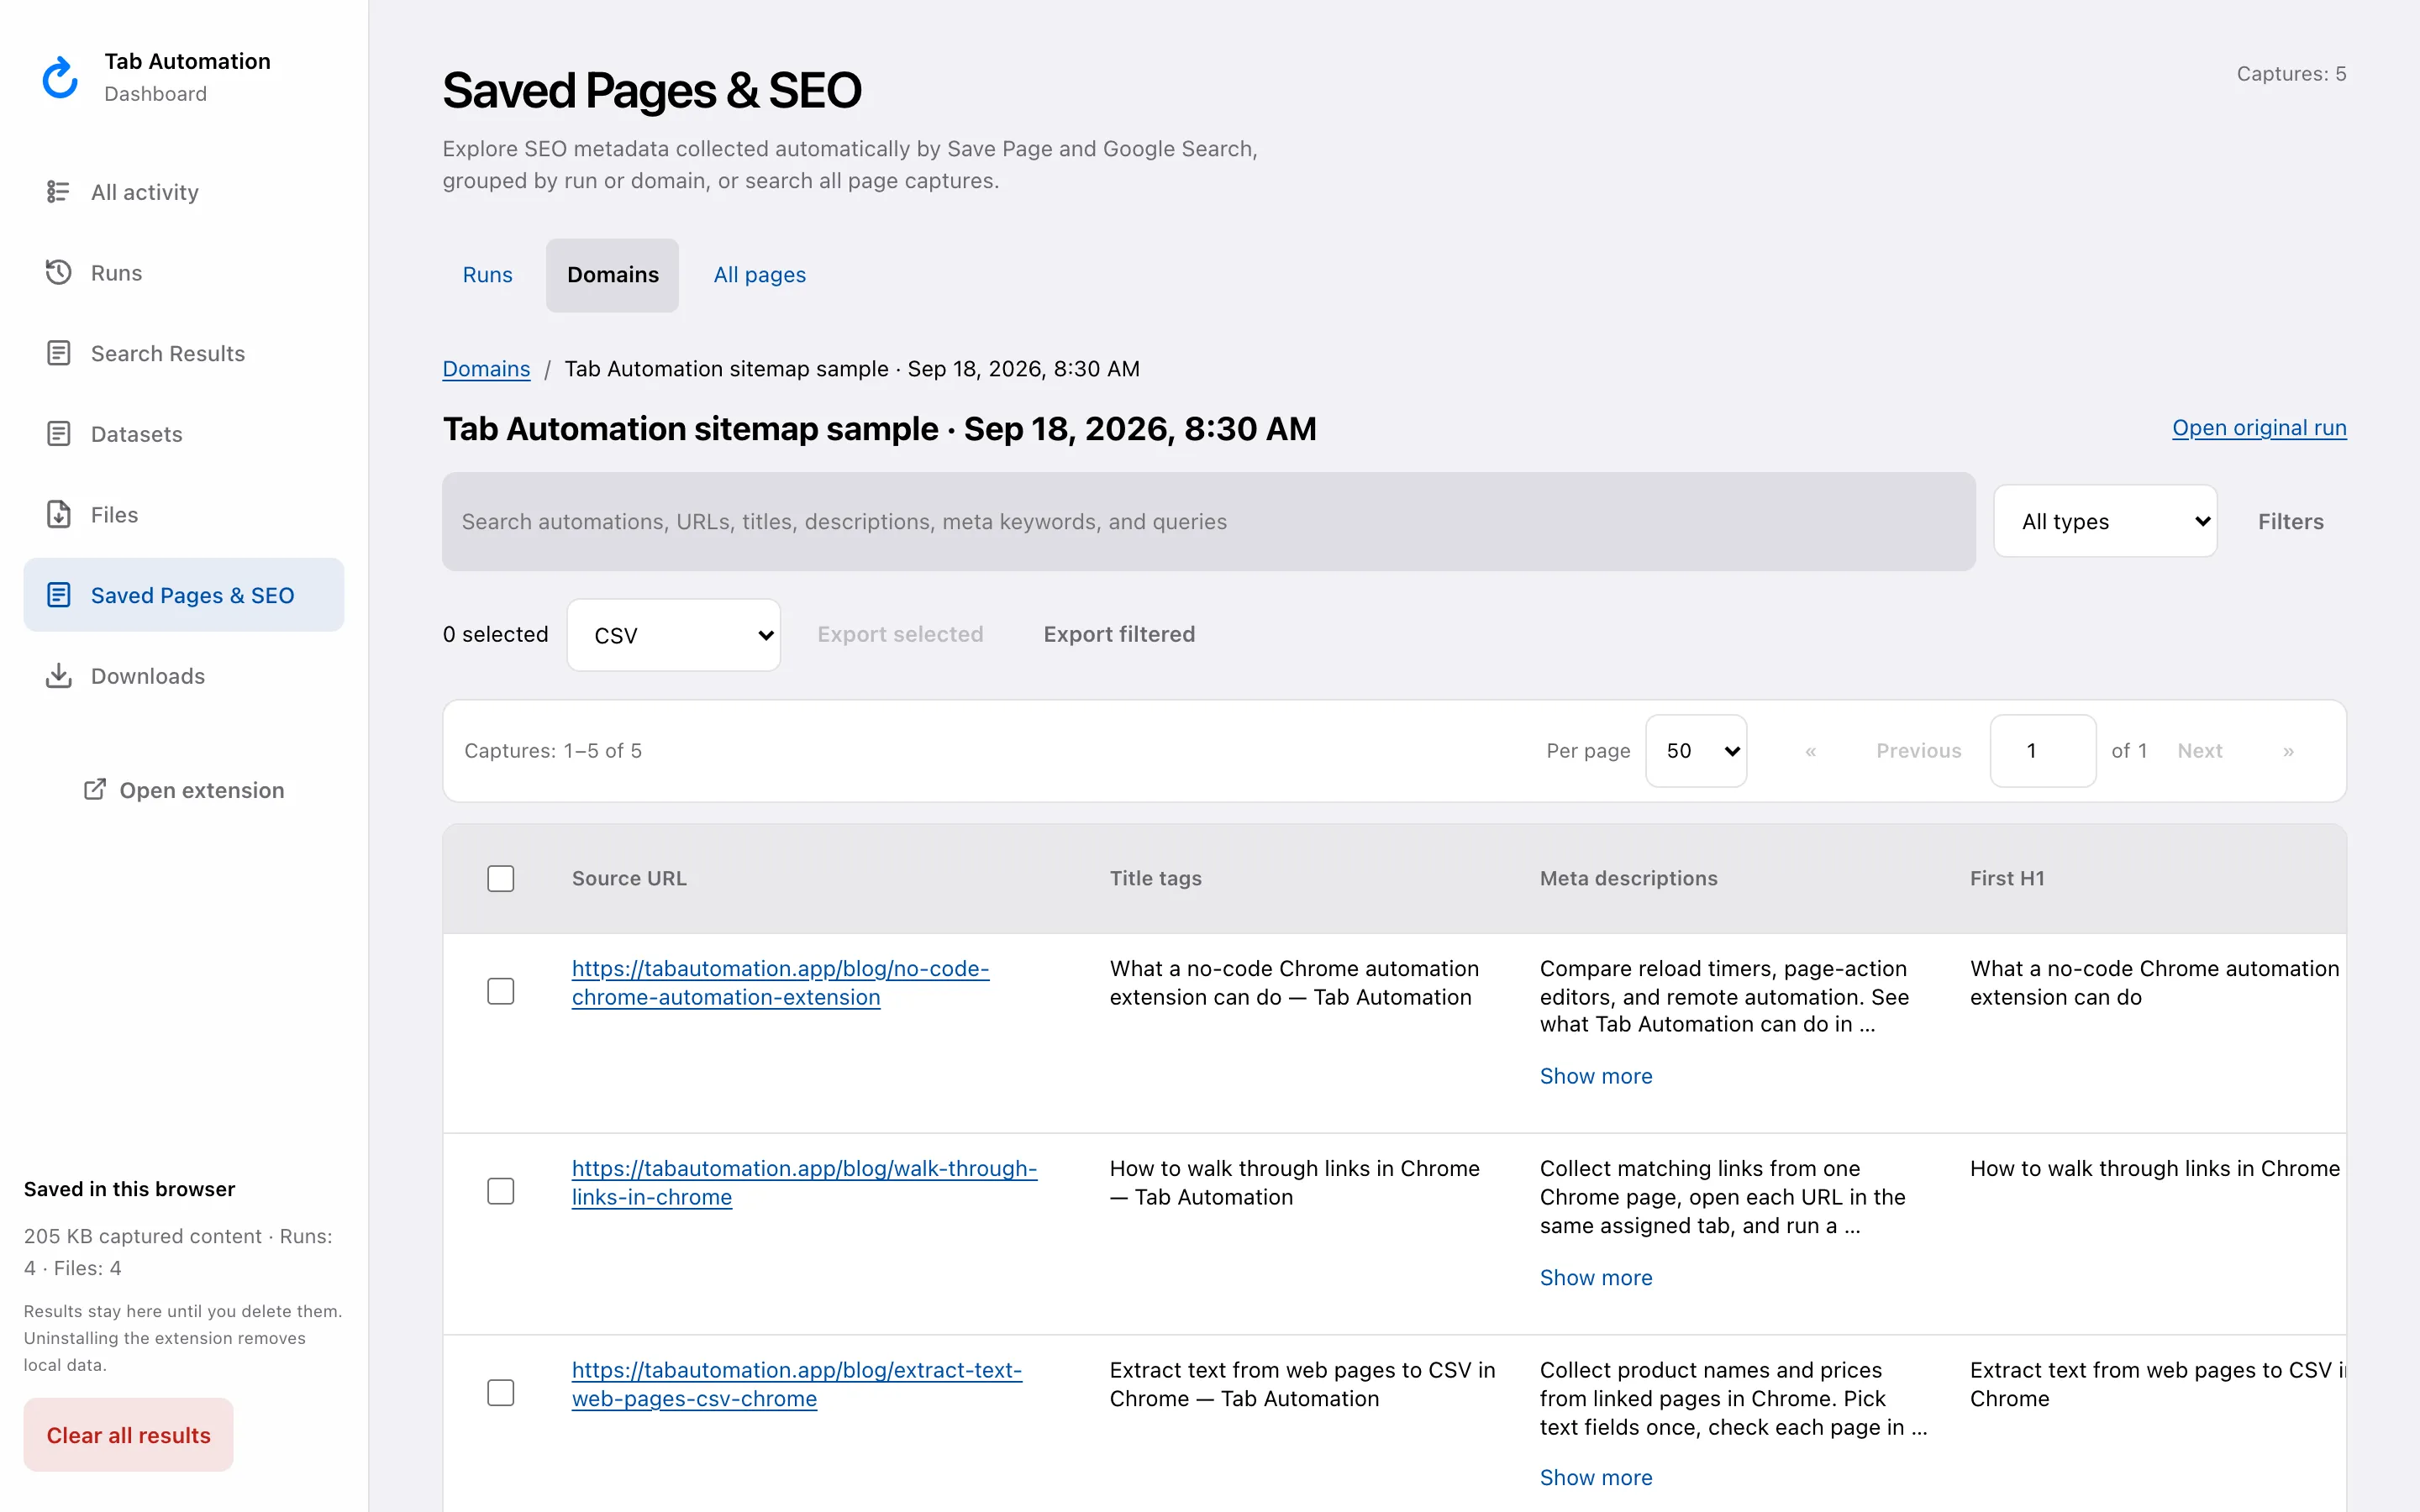Open the All types dropdown
Screen dimensions: 2420x1512
[x=2105, y=521]
